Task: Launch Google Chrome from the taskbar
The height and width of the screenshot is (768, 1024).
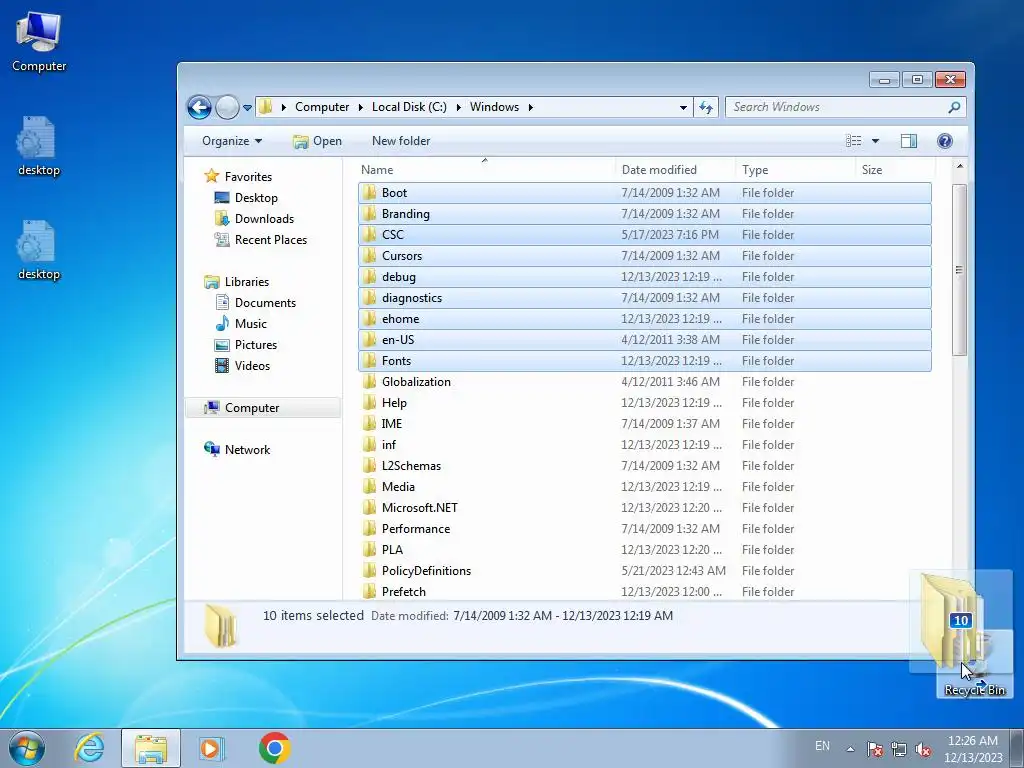Action: coord(274,748)
